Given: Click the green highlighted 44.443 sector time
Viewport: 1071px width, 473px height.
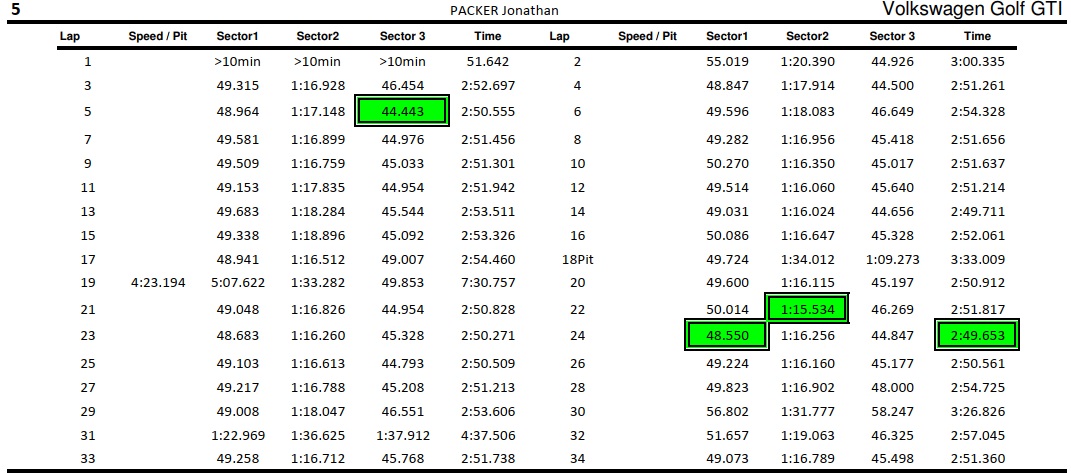Looking at the screenshot, I should point(402,112).
